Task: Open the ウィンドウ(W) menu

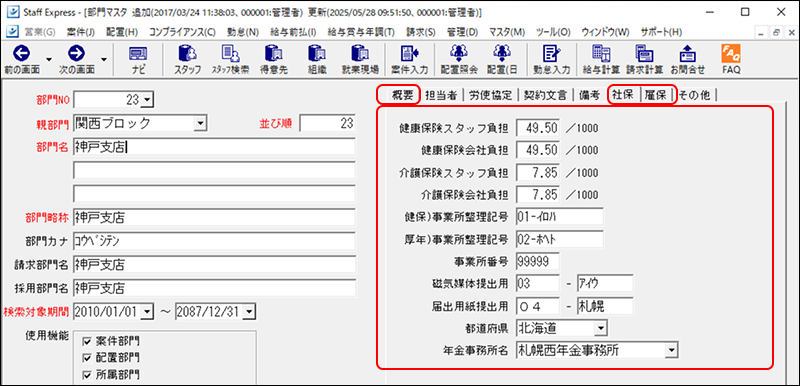Action: tap(605, 32)
